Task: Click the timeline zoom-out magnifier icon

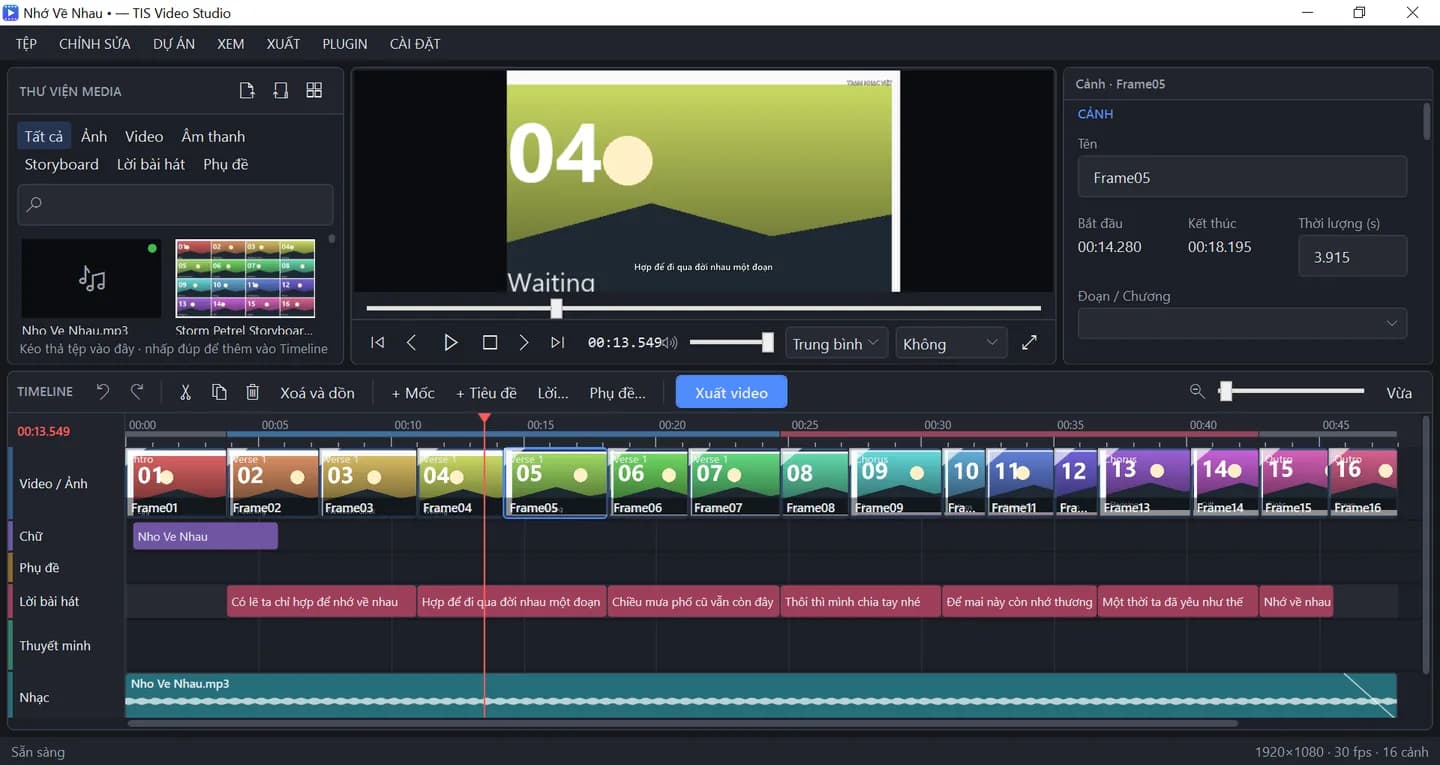Action: pos(1197,392)
